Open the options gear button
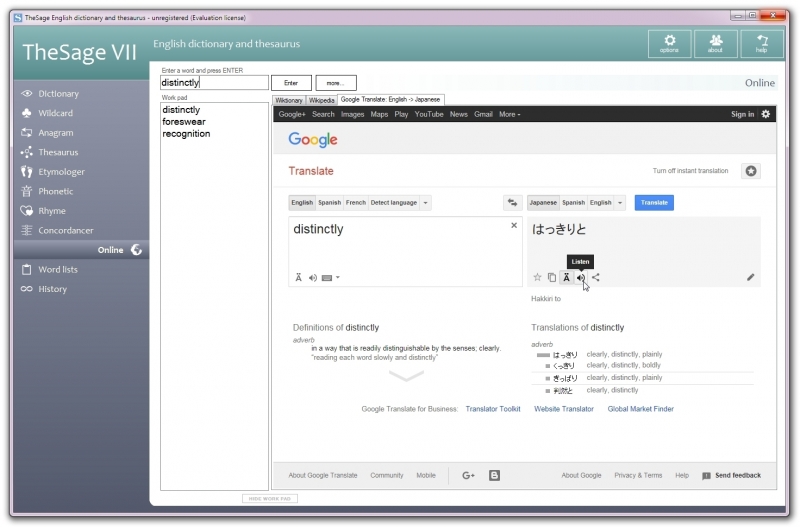This screenshot has height=527, width=800. pos(669,44)
